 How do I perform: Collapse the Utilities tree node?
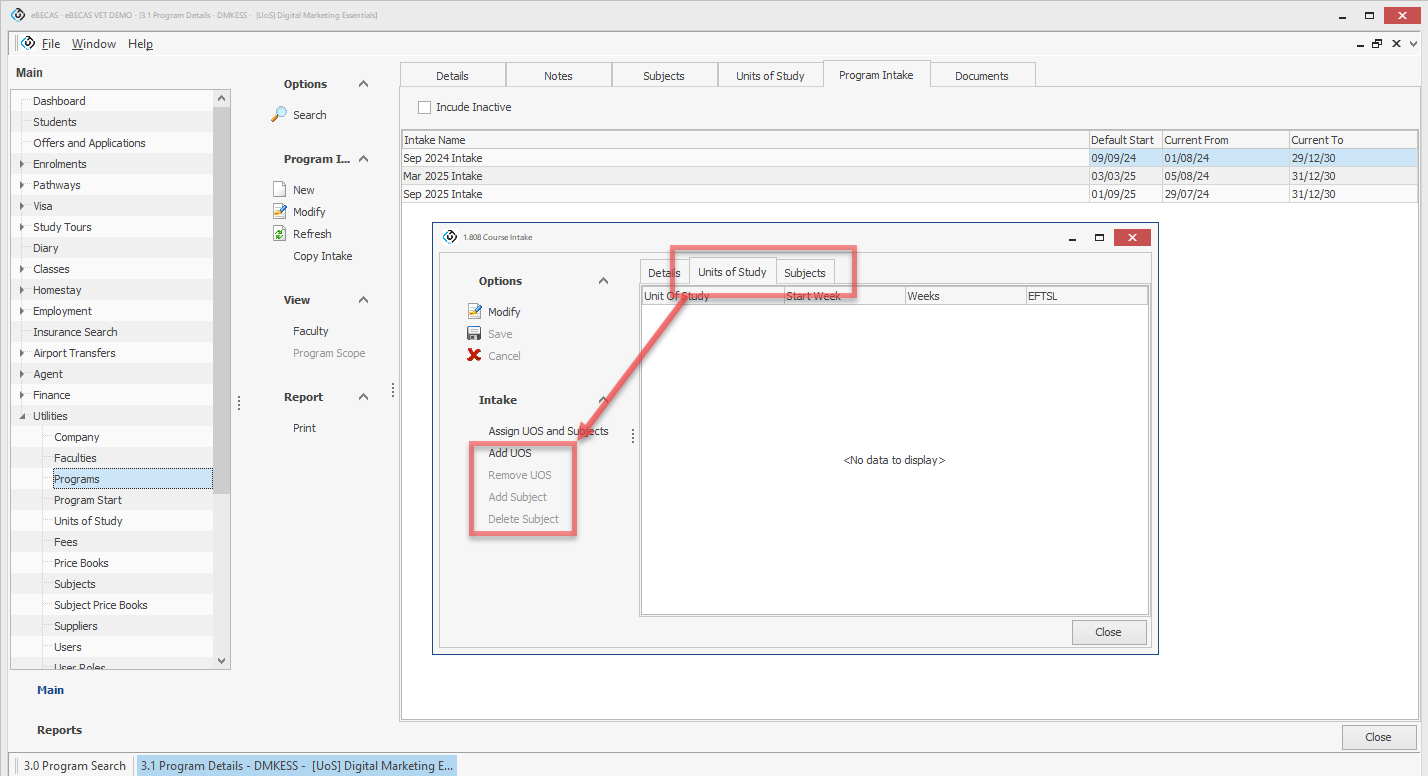coord(22,416)
